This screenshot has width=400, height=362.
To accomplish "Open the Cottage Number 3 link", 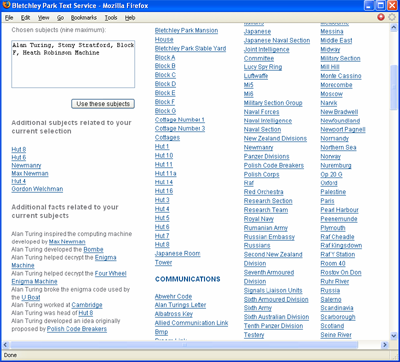I will click(180, 128).
